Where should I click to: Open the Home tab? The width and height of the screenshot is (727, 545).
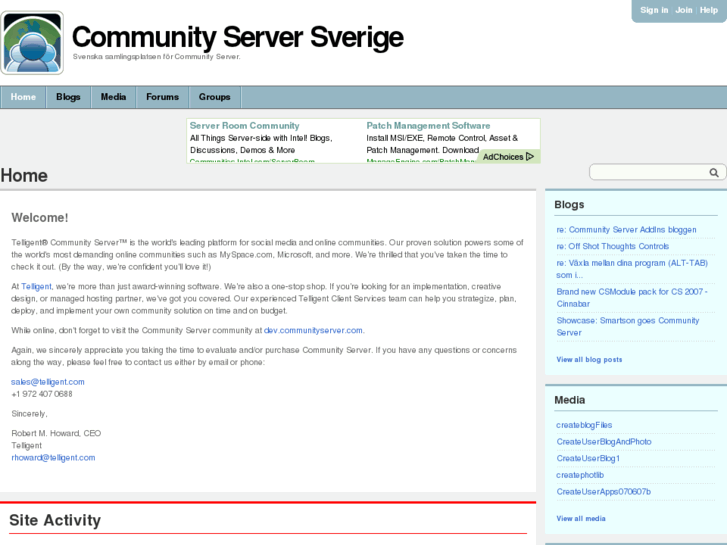pos(23,97)
